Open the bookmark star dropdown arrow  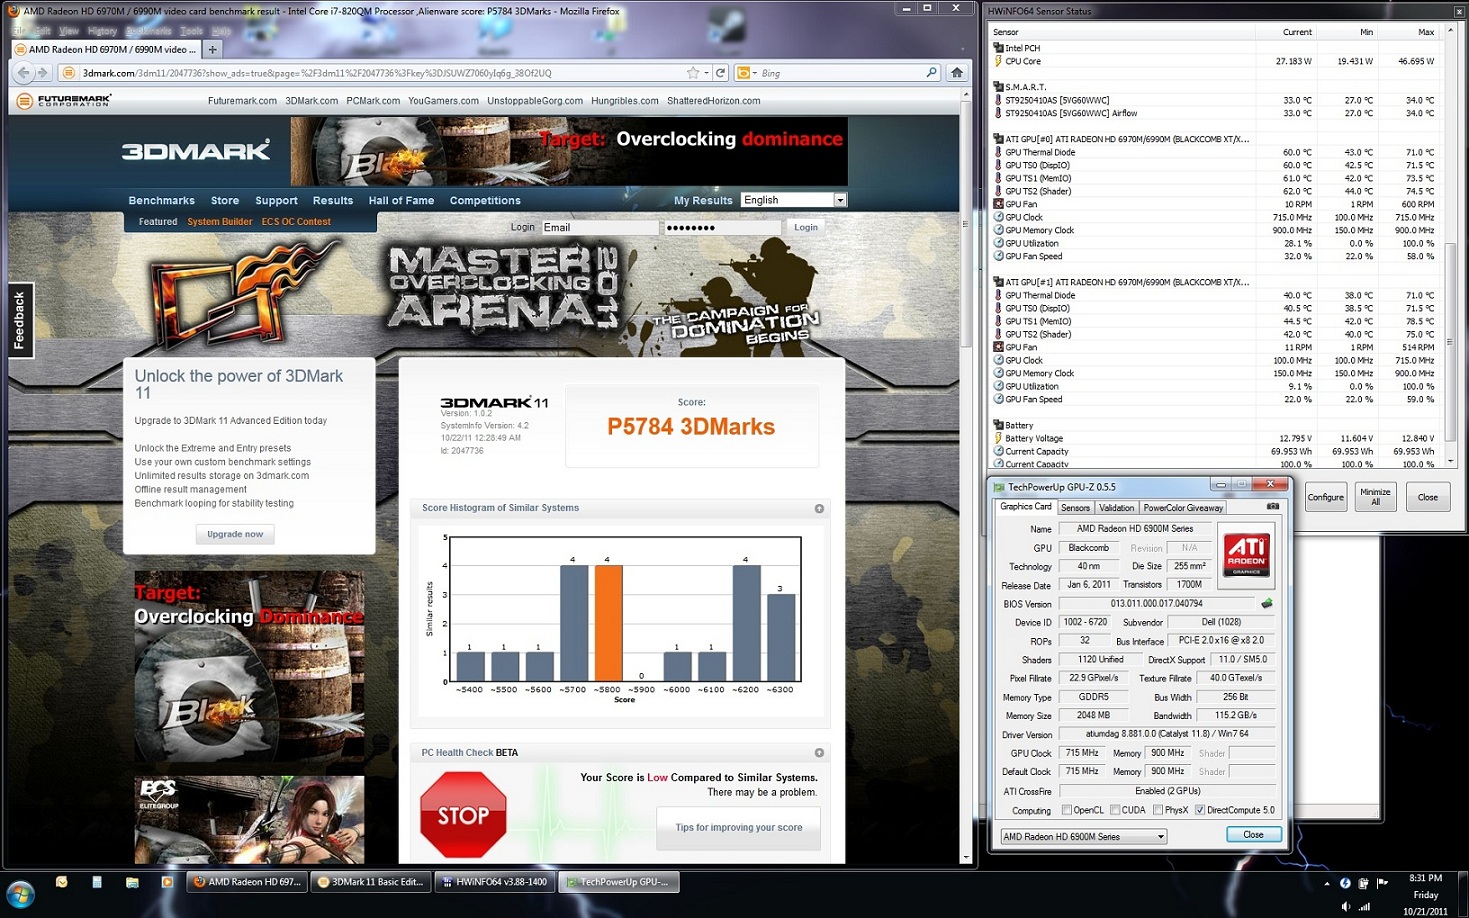pos(706,72)
